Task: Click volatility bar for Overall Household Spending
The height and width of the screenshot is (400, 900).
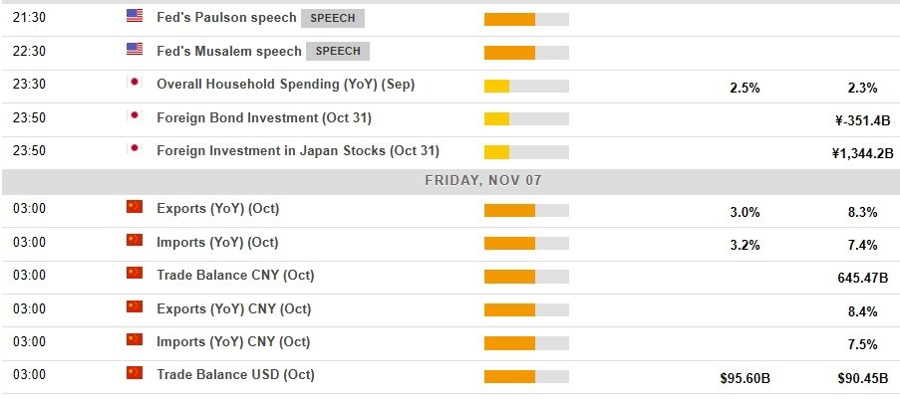Action: [526, 86]
